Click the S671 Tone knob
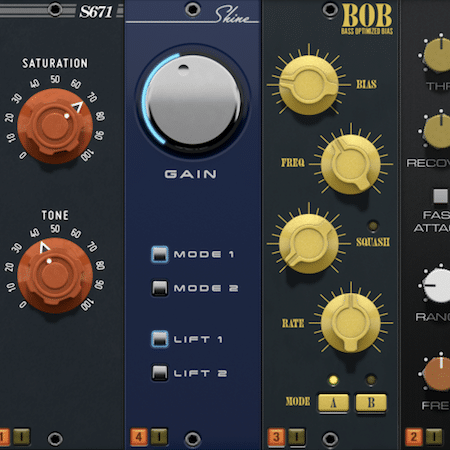Screen dimensions: 450x450 pos(55,275)
